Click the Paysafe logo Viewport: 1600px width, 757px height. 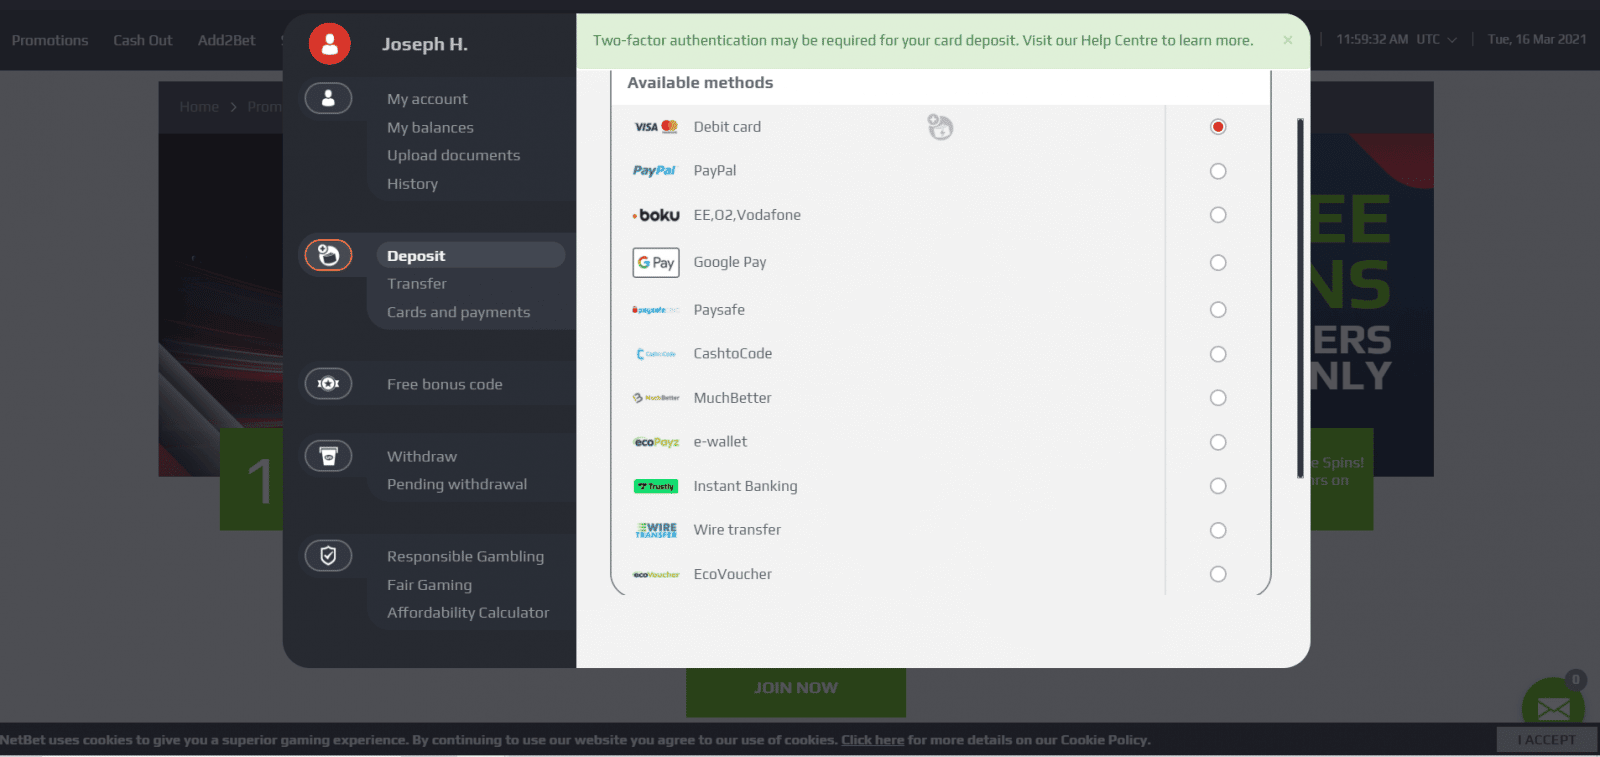click(656, 310)
